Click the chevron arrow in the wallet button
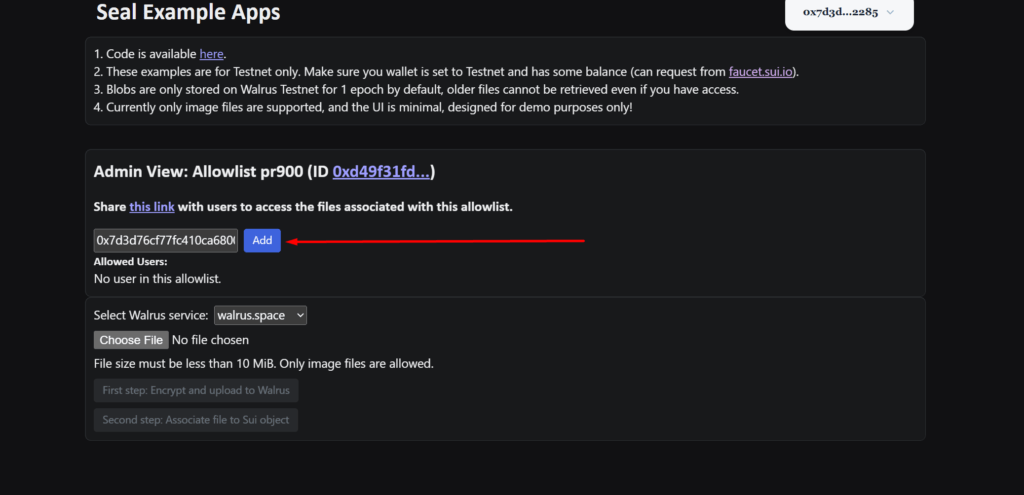 tap(890, 12)
